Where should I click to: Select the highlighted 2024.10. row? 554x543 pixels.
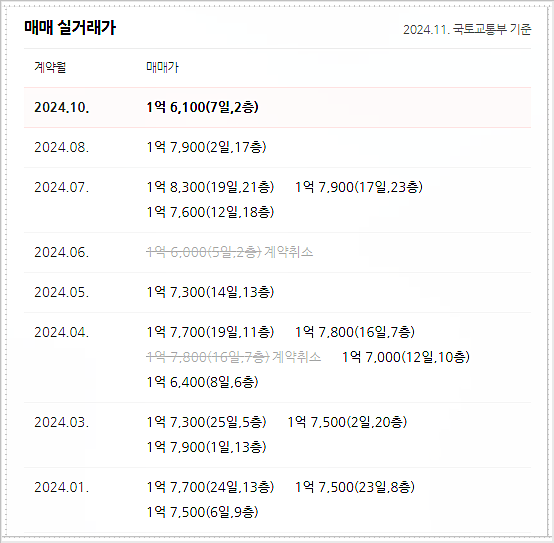pos(277,107)
